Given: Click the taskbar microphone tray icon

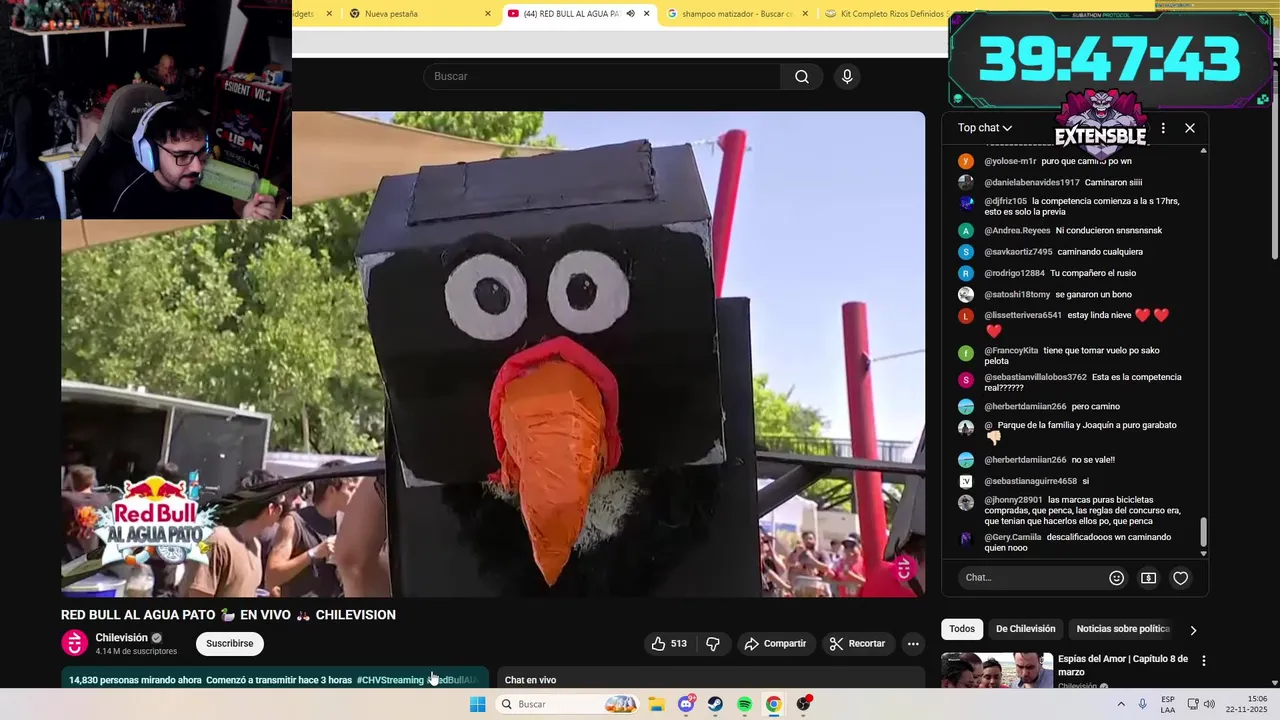Looking at the screenshot, I should (x=1142, y=704).
